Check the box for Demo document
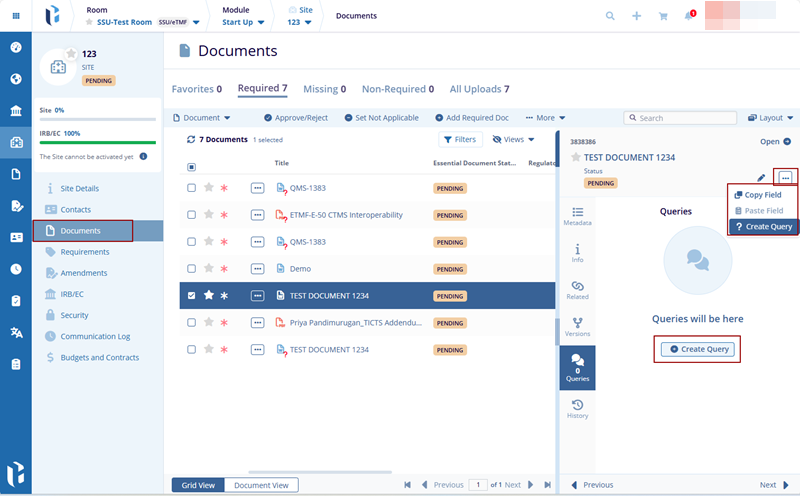Image resolution: width=800 pixels, height=496 pixels. click(192, 269)
